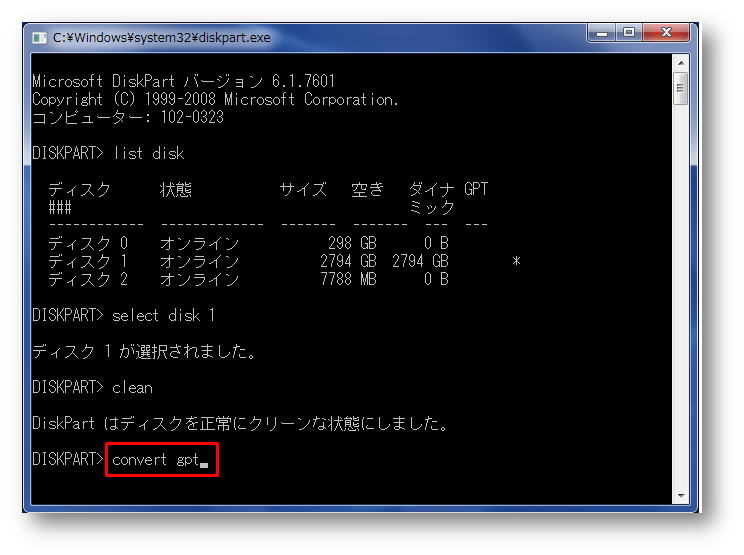This screenshot has width=744, height=555.
Task: Click the "ディスク 1 が選択されました。" message
Action: coord(144,352)
